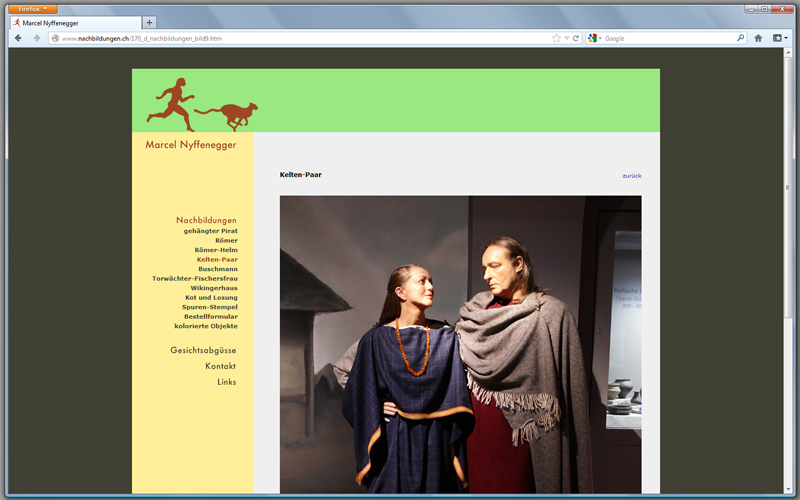
Task: Go to the browser home page icon
Action: tap(758, 38)
